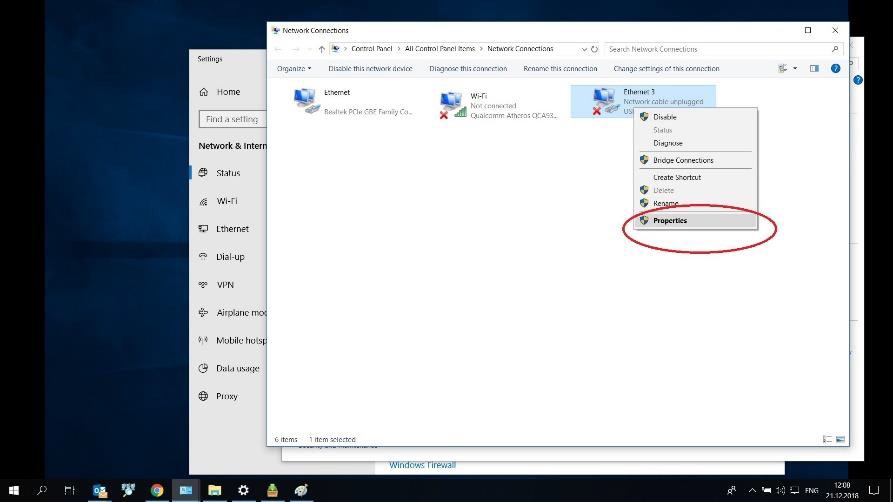Select the Ethernet 3 adapter icon

604,101
